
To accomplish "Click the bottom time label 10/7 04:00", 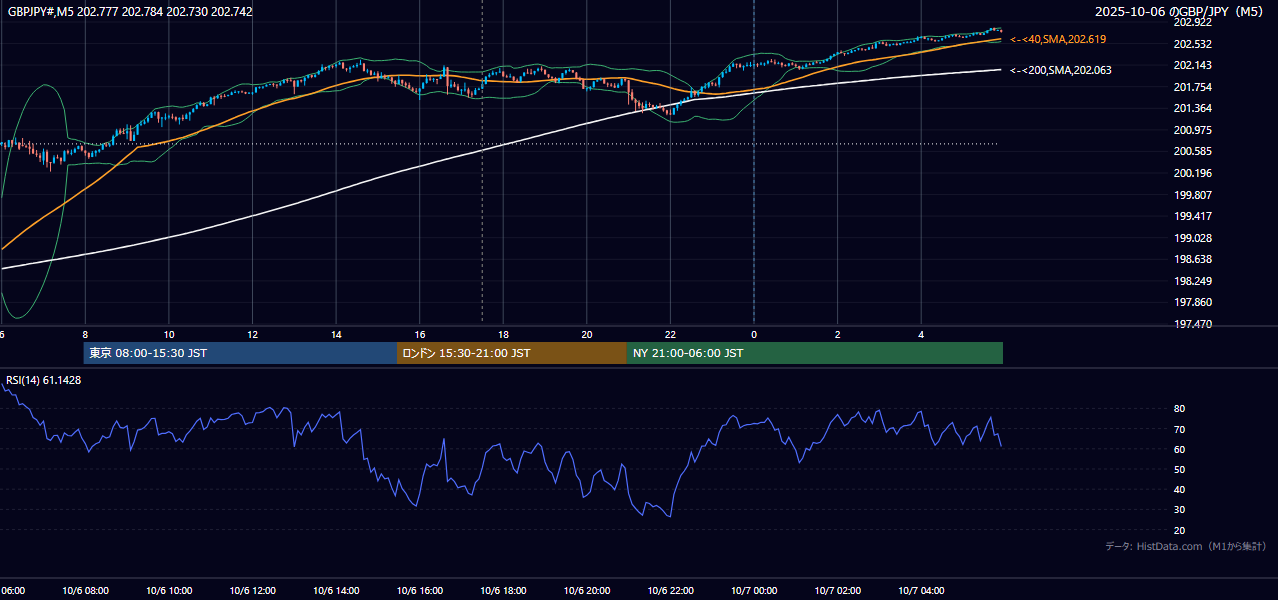I will pyautogui.click(x=921, y=591).
